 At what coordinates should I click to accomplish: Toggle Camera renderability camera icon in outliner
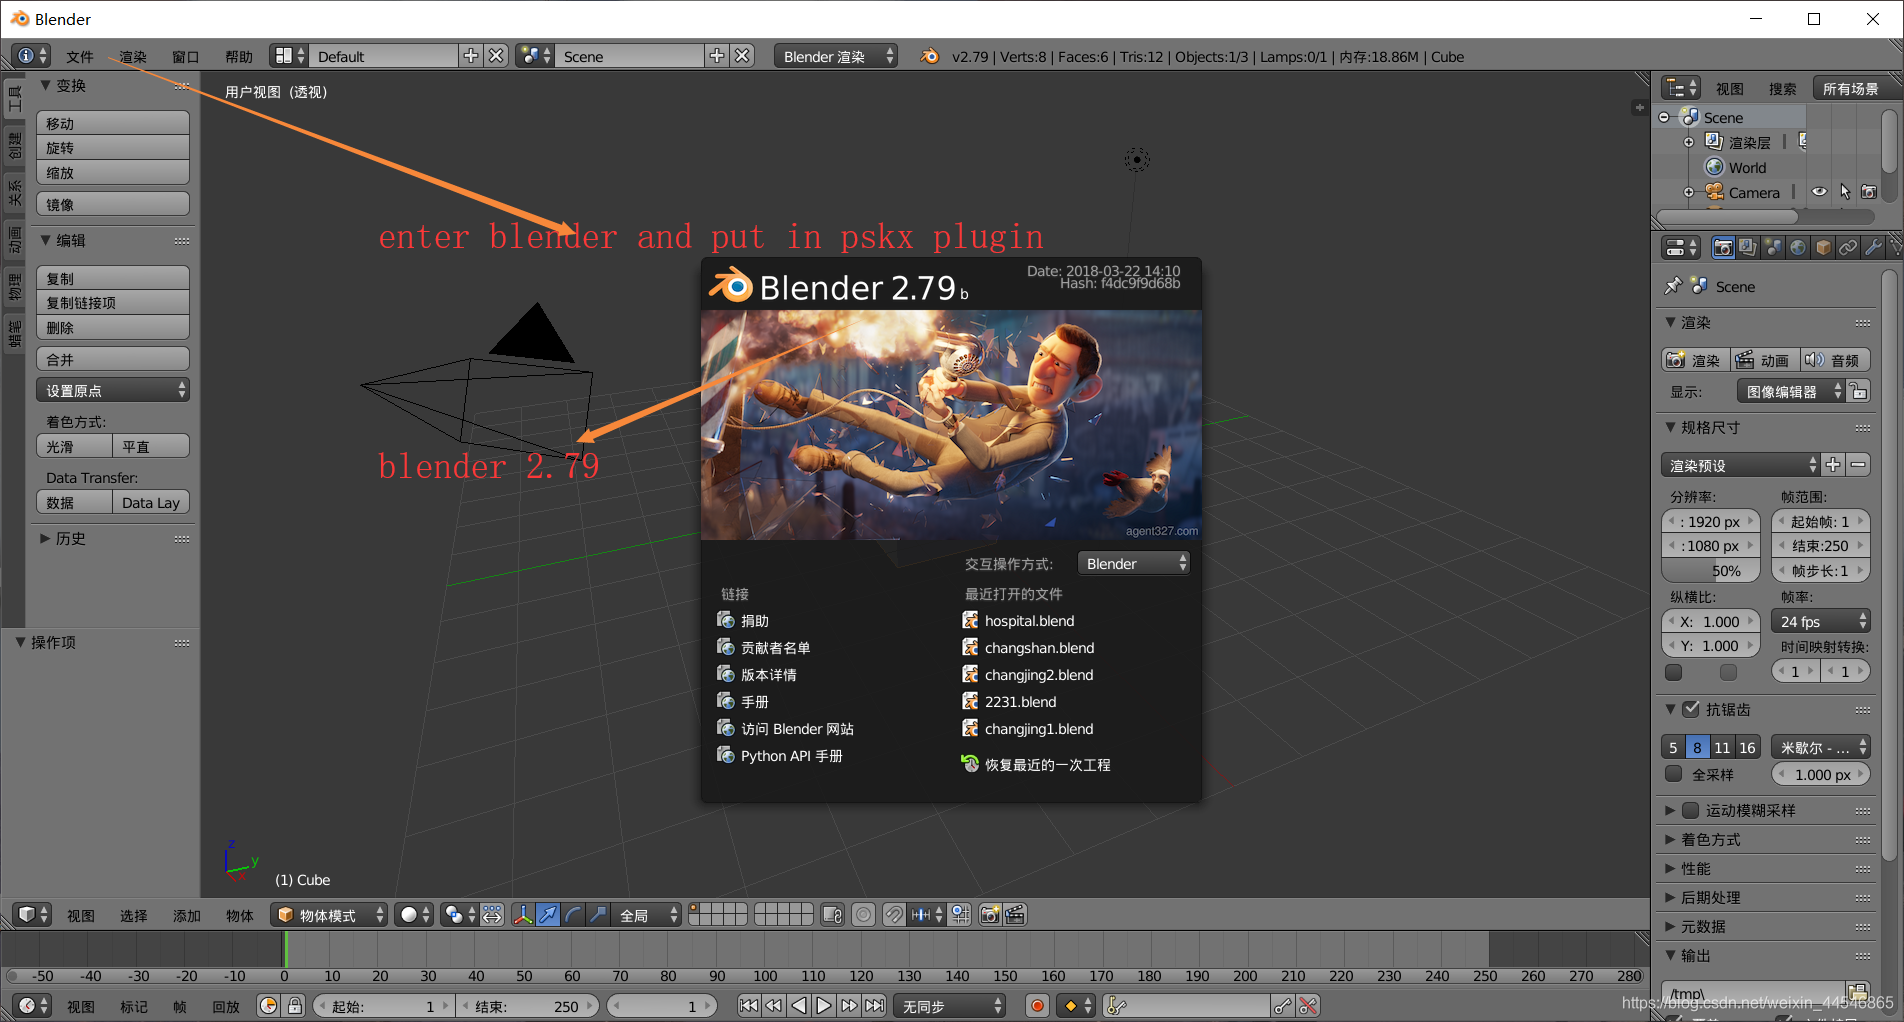pos(1869,192)
